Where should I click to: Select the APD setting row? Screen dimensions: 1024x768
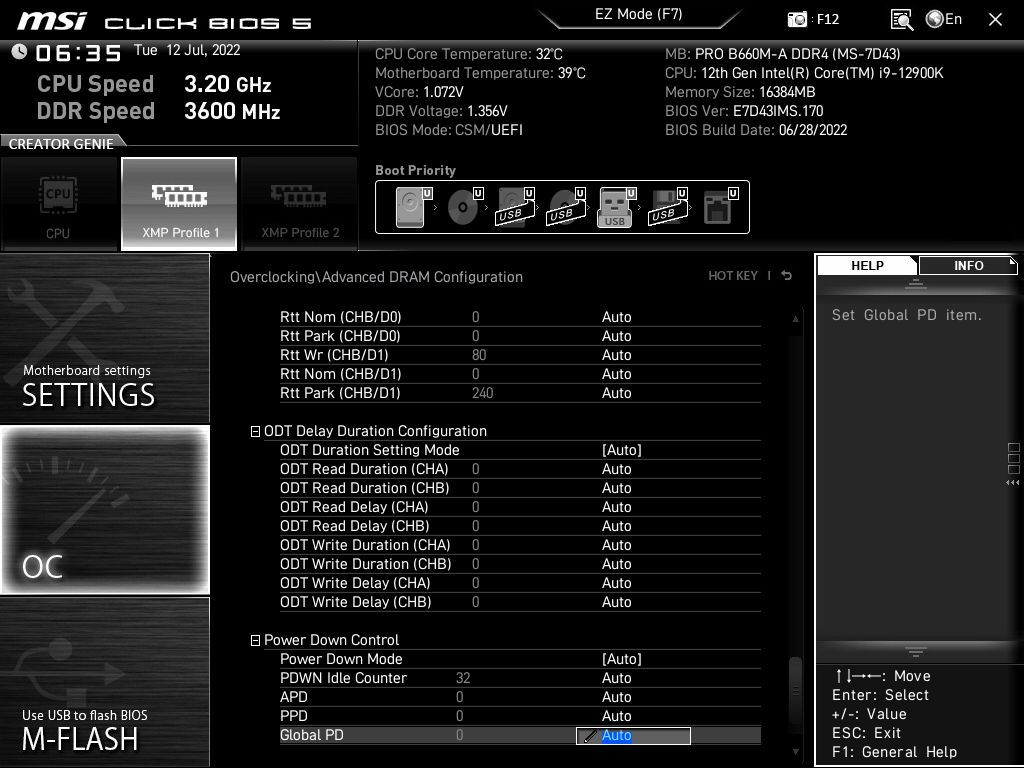[x=520, y=697]
